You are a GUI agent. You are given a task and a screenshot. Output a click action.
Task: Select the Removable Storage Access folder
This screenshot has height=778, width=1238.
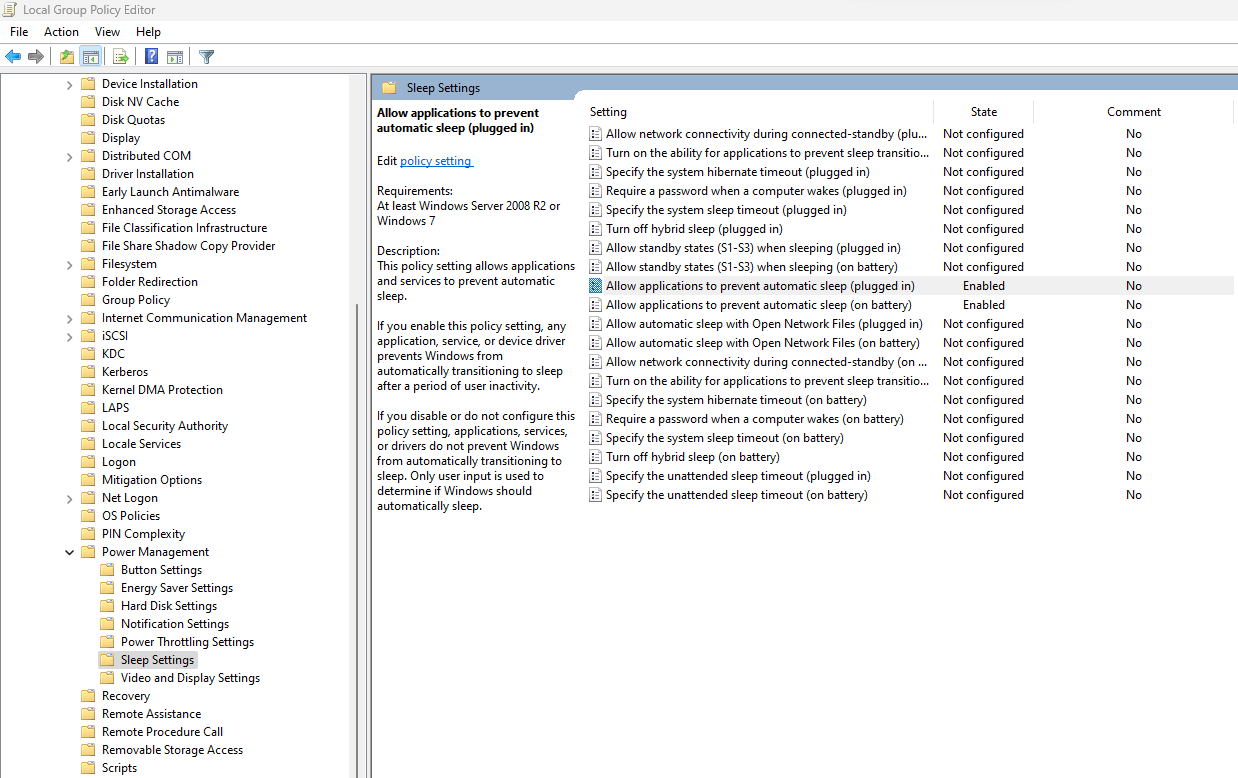172,750
